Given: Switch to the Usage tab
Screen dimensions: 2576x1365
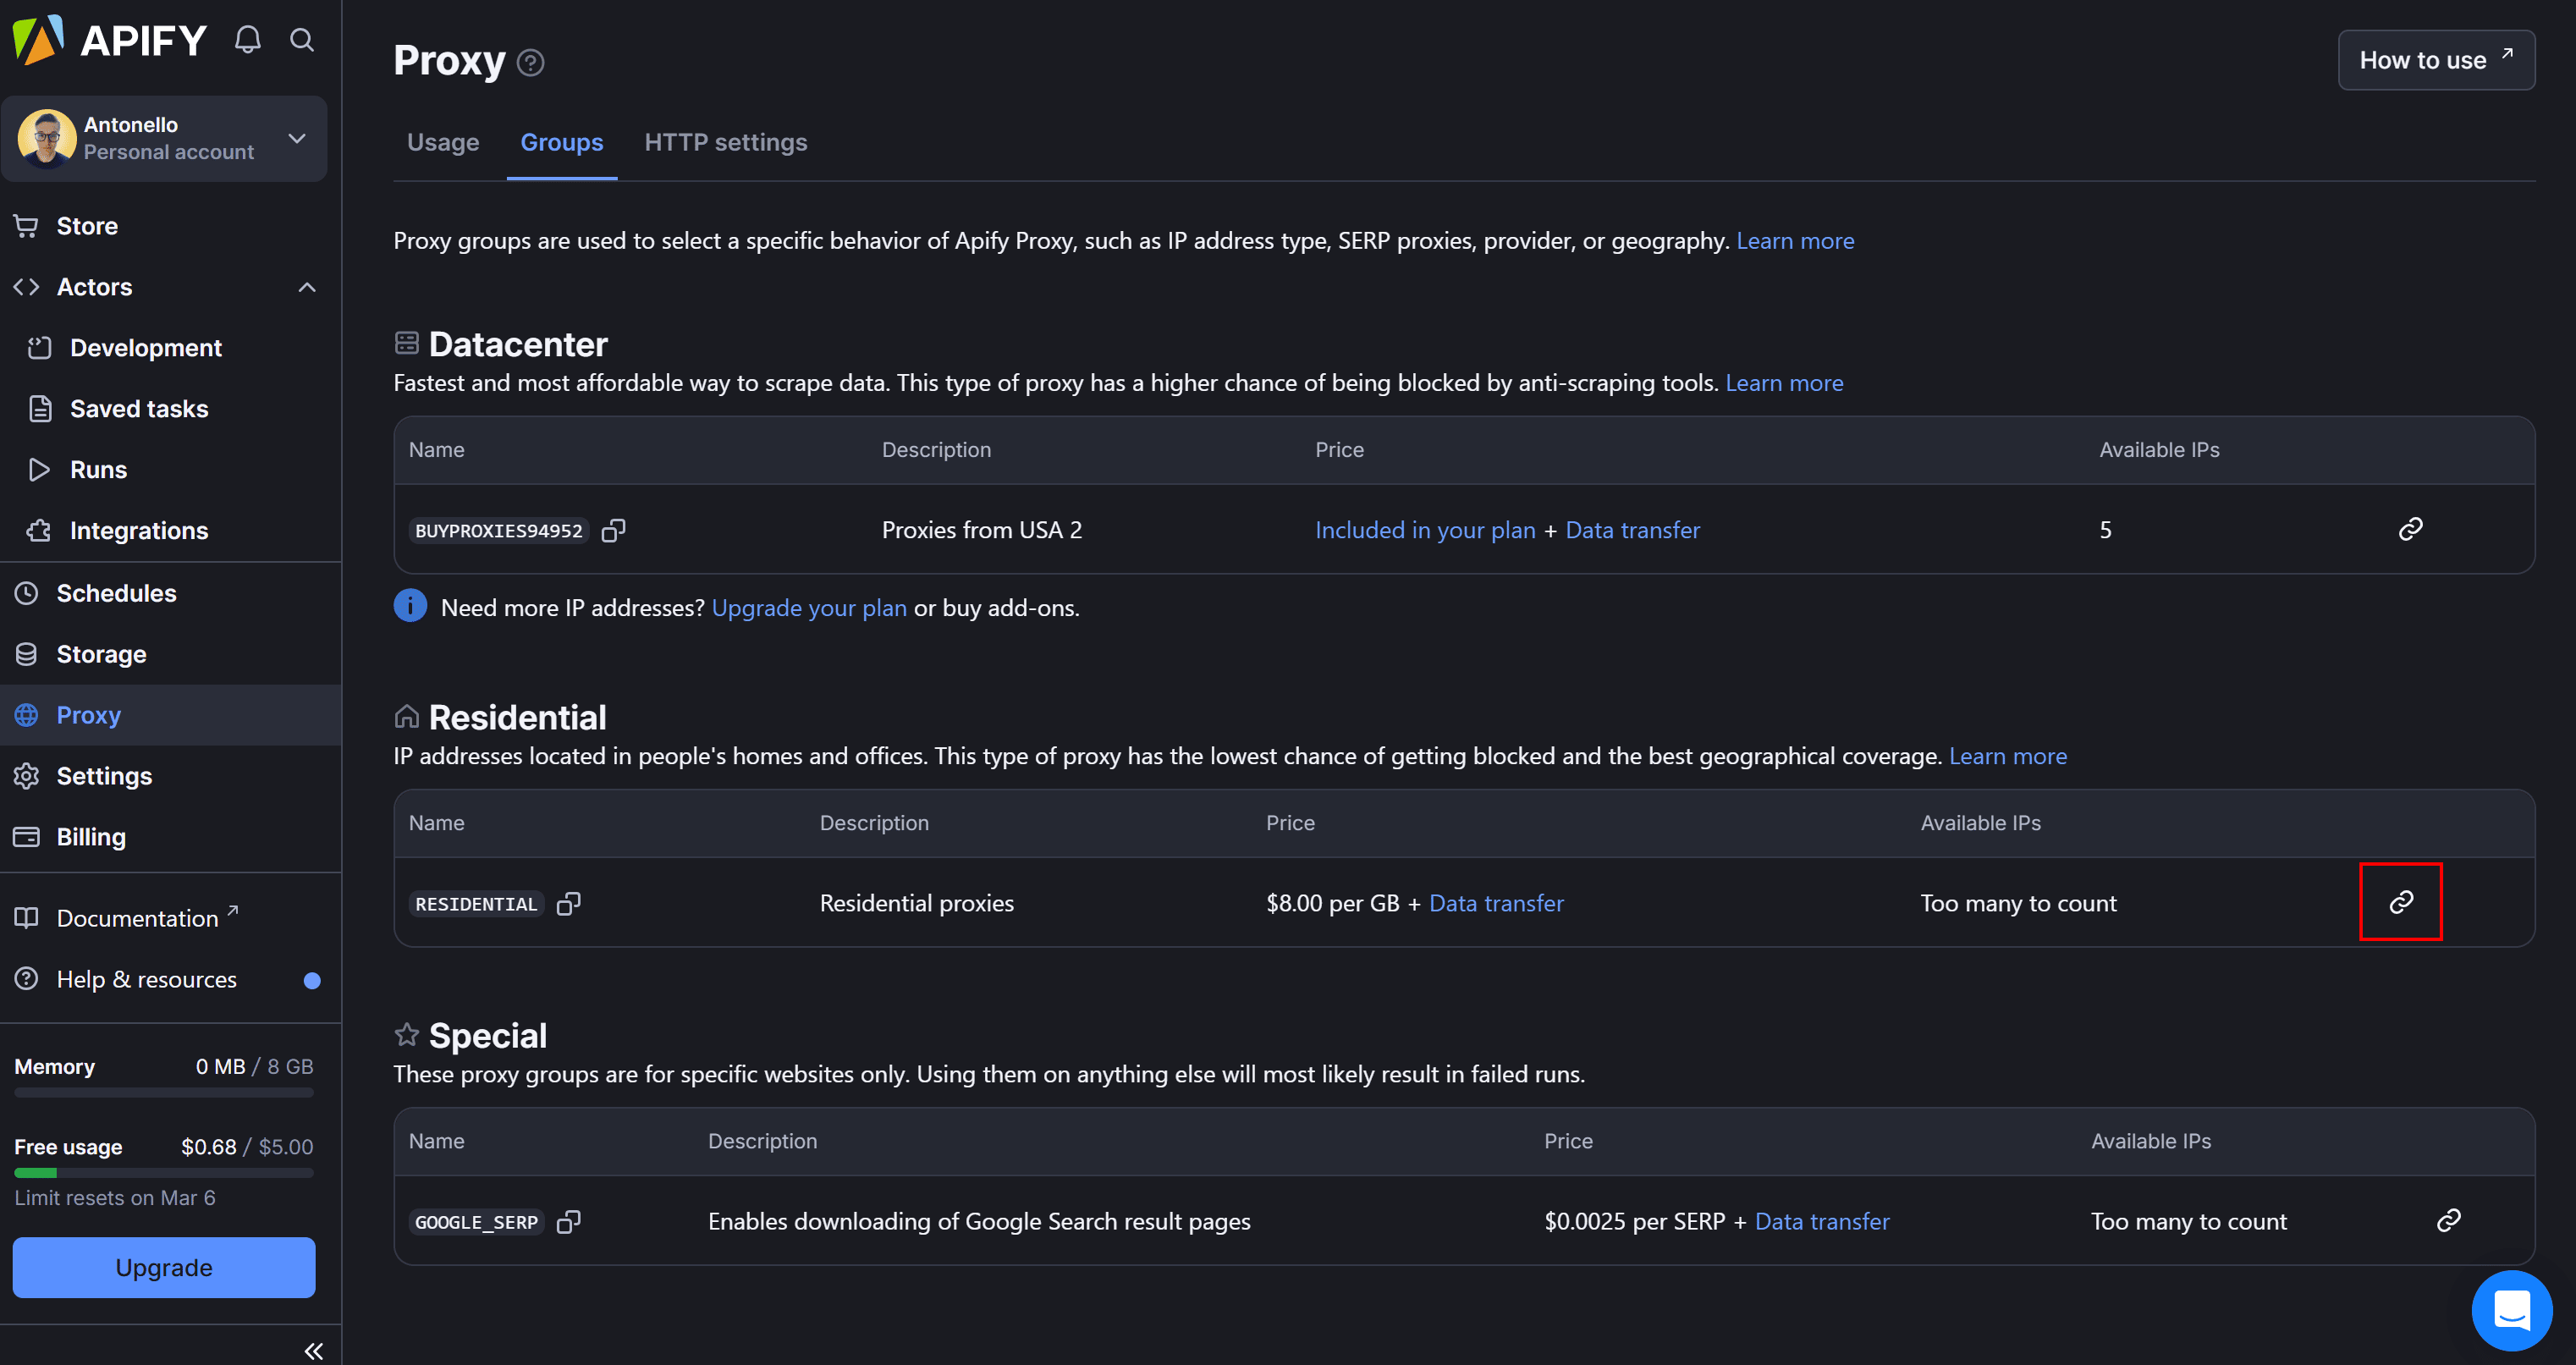Looking at the screenshot, I should click(443, 142).
